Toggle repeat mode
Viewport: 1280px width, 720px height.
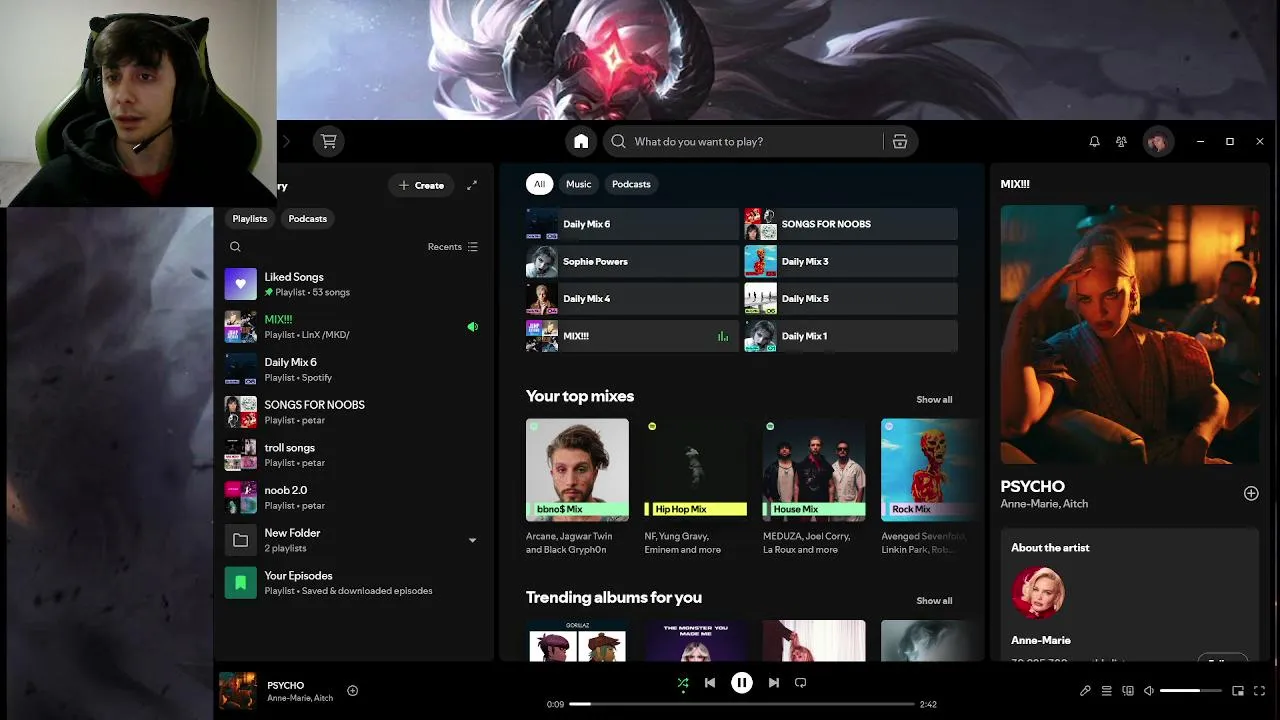click(800, 683)
